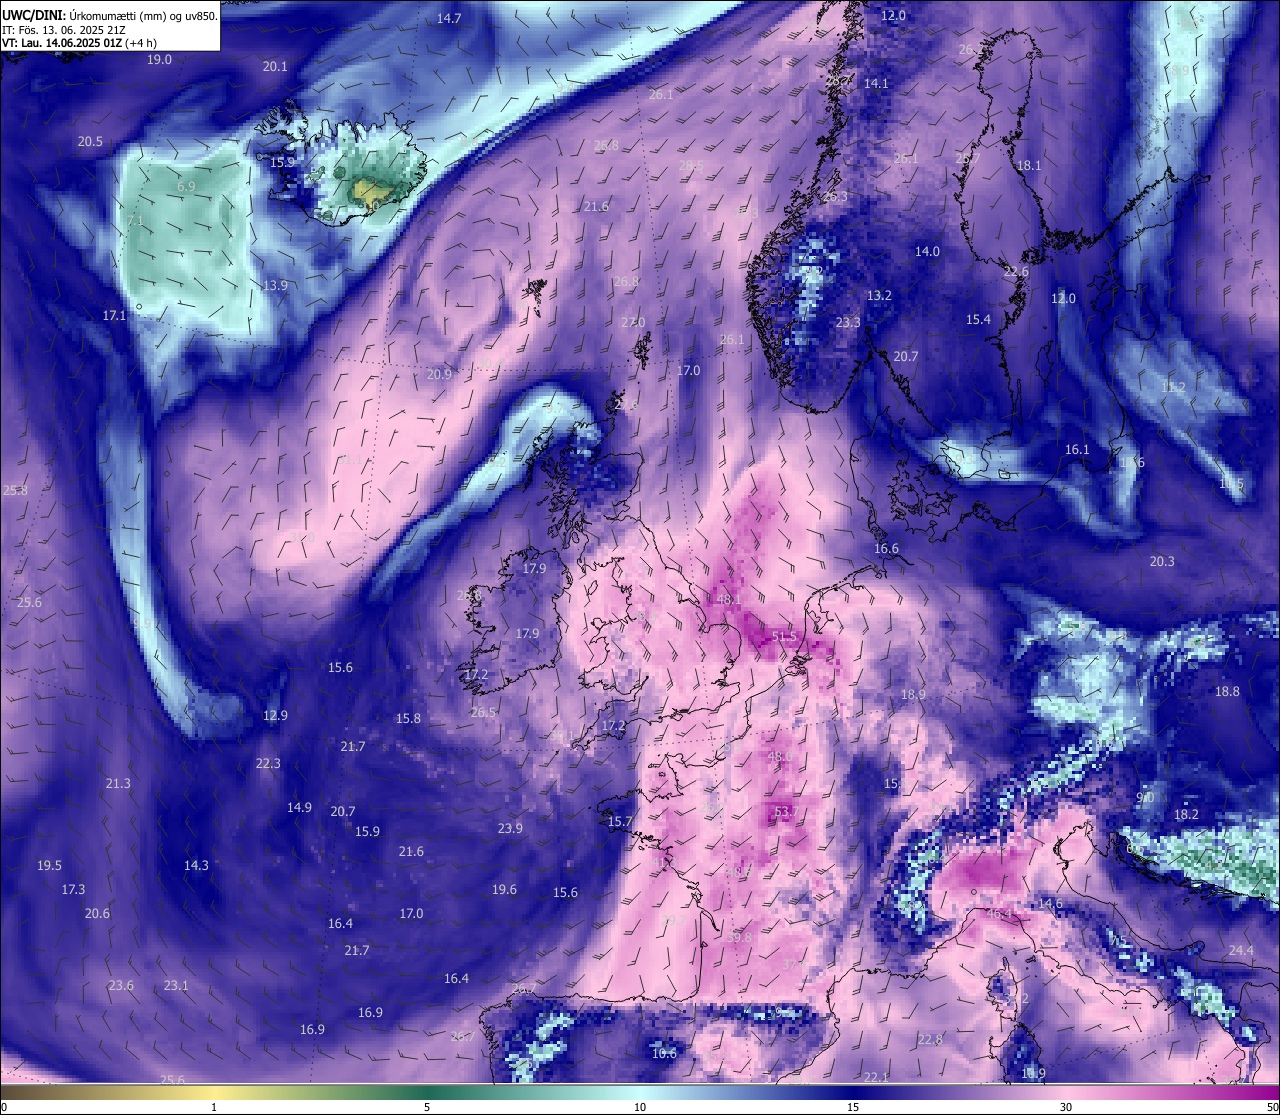This screenshot has width=1280, height=1115.
Task: Click the '30' tick on the color scale
Action: pyautogui.click(x=1066, y=1107)
